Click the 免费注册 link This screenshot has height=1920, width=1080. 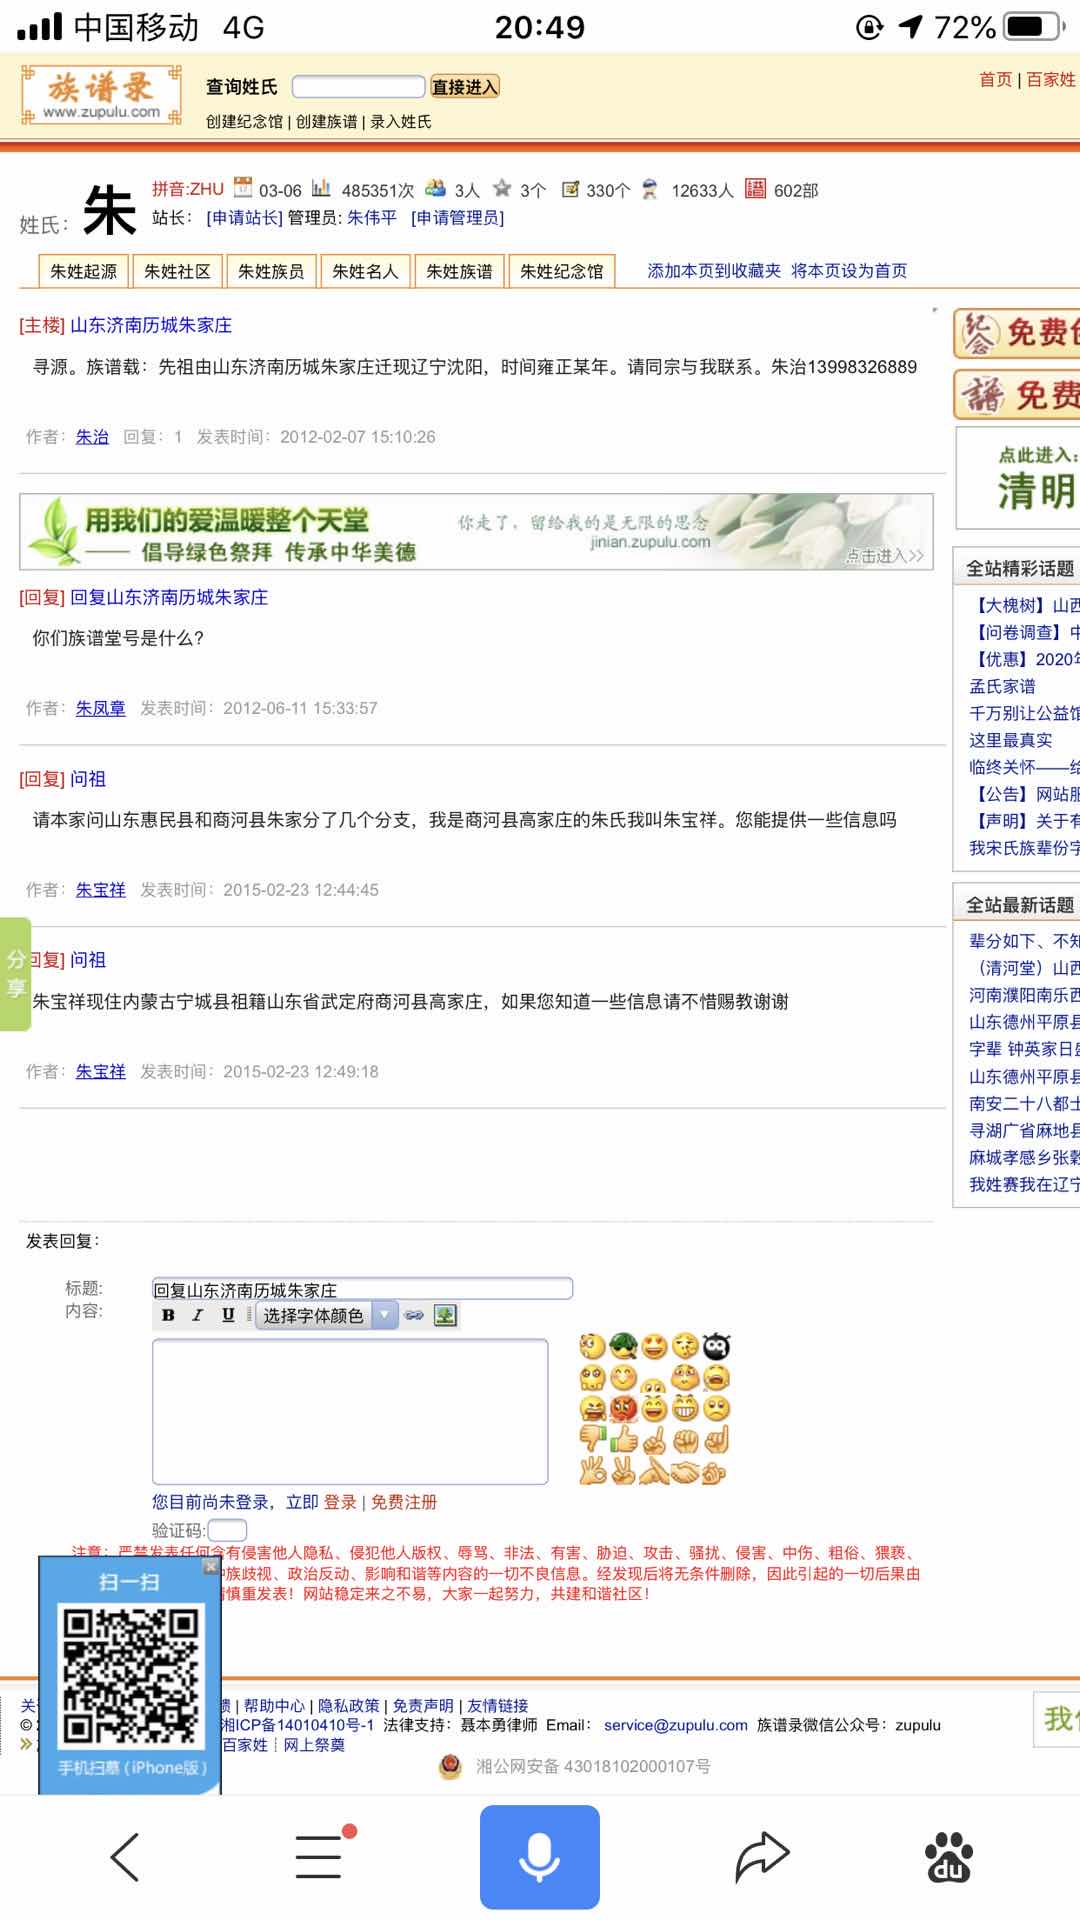click(x=404, y=1502)
